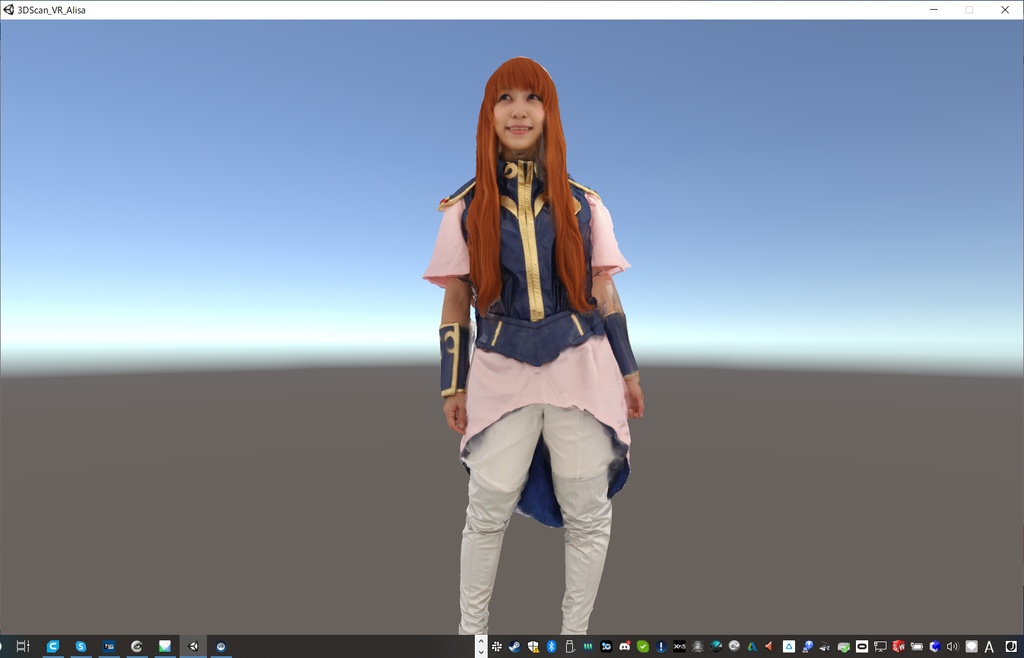Image resolution: width=1024 pixels, height=658 pixels.
Task: Open the volume speaker control
Action: (952, 646)
